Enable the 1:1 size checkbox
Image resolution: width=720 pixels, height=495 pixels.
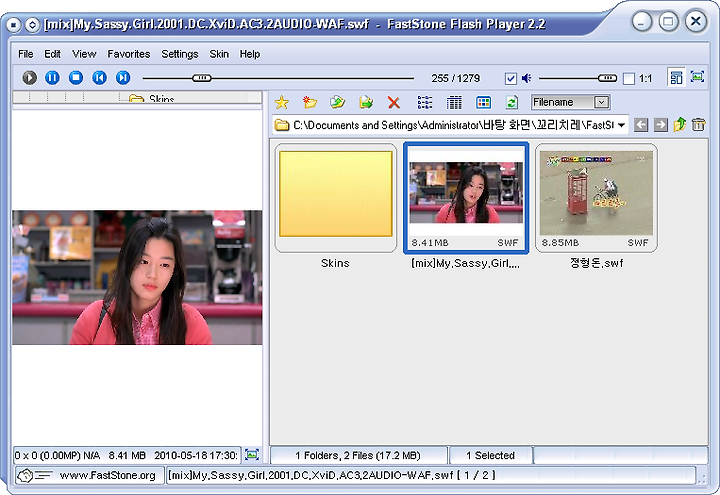[x=629, y=79]
